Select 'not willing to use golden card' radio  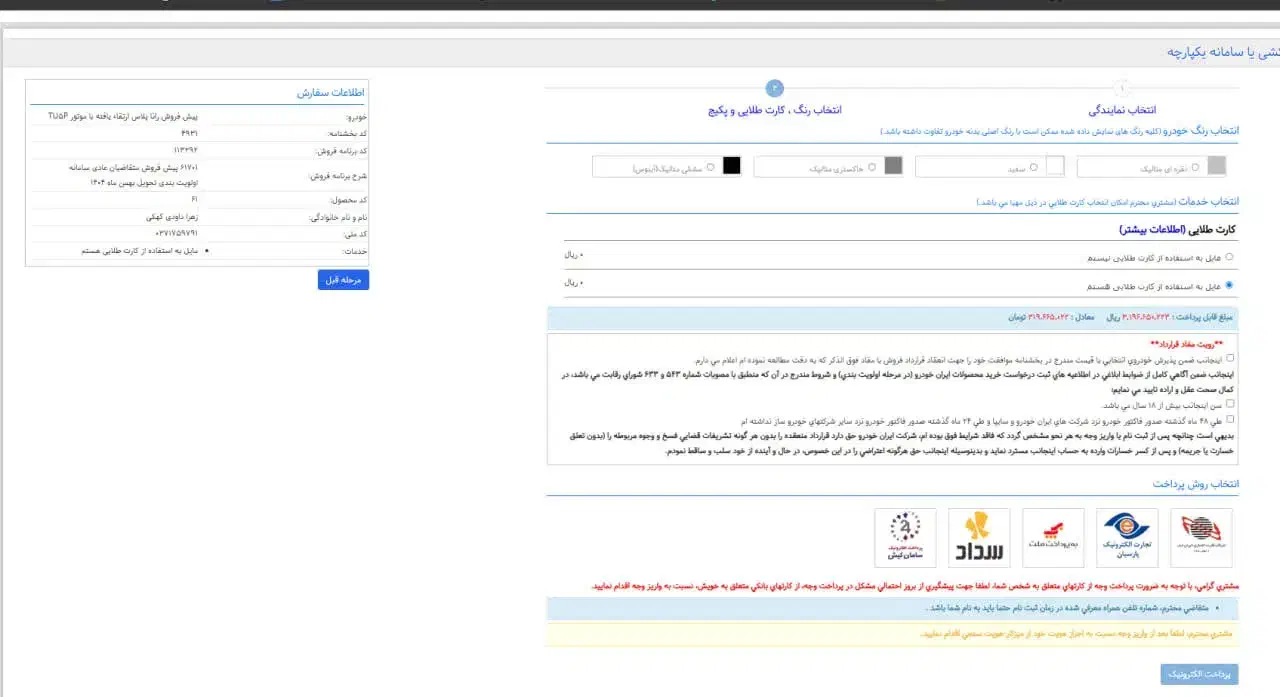click(1229, 257)
